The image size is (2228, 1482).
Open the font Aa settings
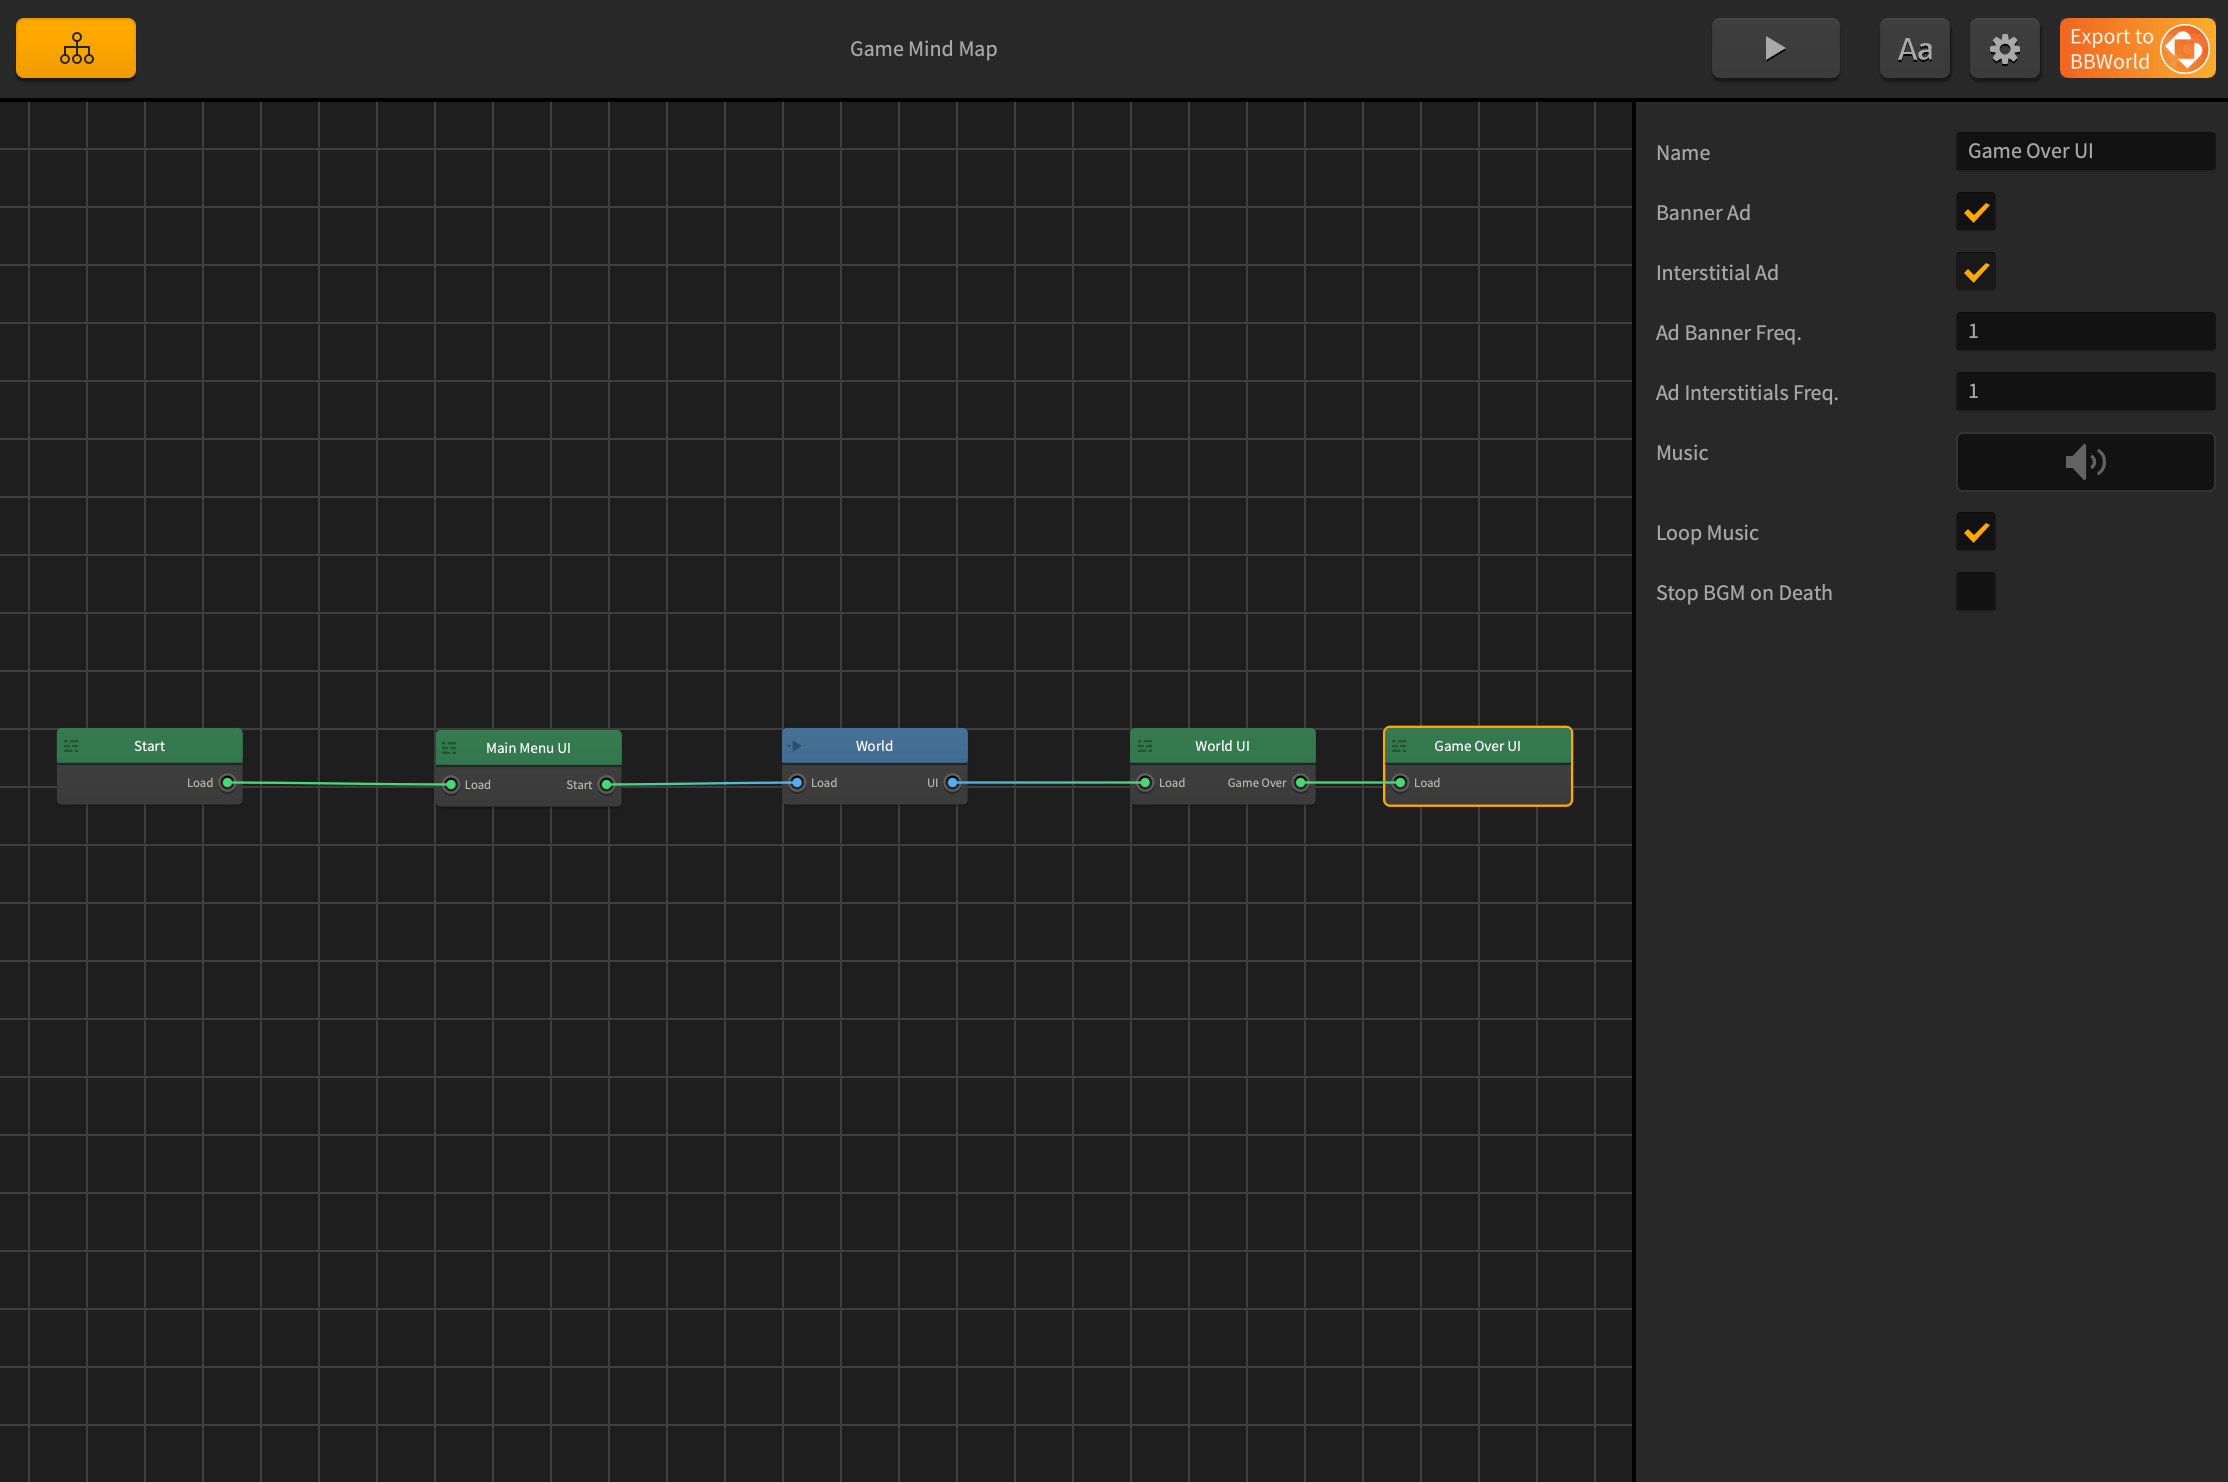tap(1914, 48)
